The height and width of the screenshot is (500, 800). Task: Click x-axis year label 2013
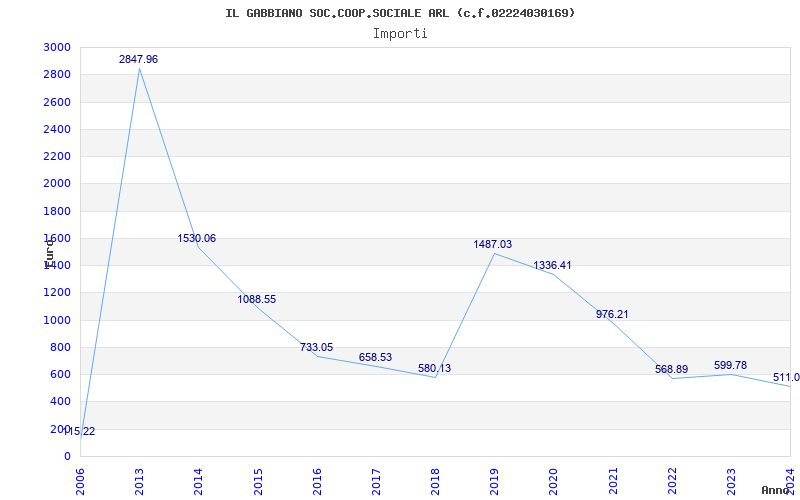click(x=139, y=482)
